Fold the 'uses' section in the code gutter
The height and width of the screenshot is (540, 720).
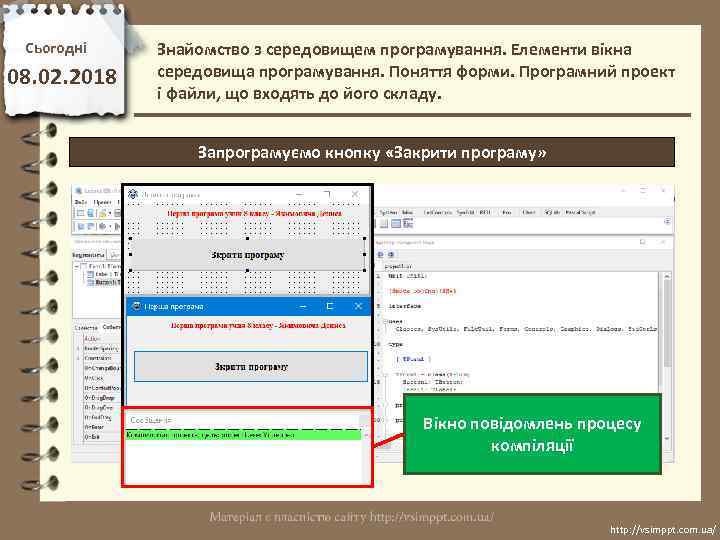(385, 321)
